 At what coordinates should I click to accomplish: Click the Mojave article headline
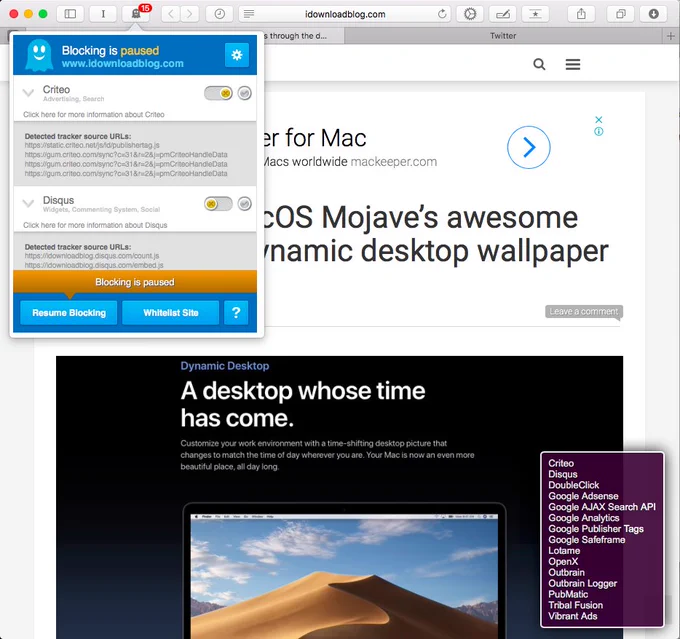coord(434,234)
